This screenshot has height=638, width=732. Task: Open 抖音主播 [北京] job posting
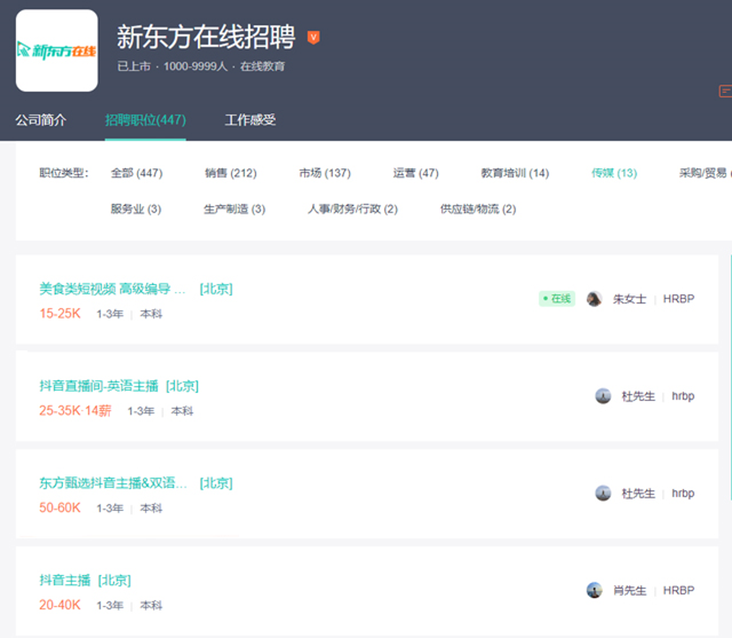point(85,580)
